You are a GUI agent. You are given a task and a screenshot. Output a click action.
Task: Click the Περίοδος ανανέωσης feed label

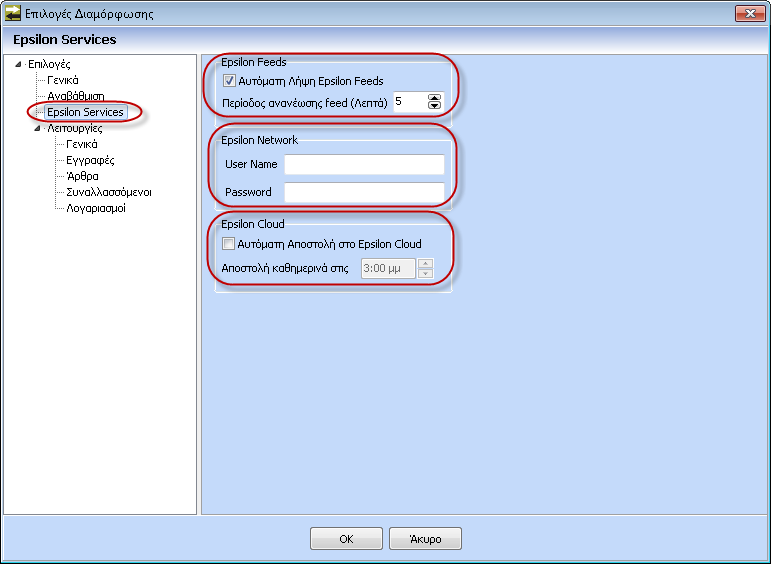[x=305, y=103]
